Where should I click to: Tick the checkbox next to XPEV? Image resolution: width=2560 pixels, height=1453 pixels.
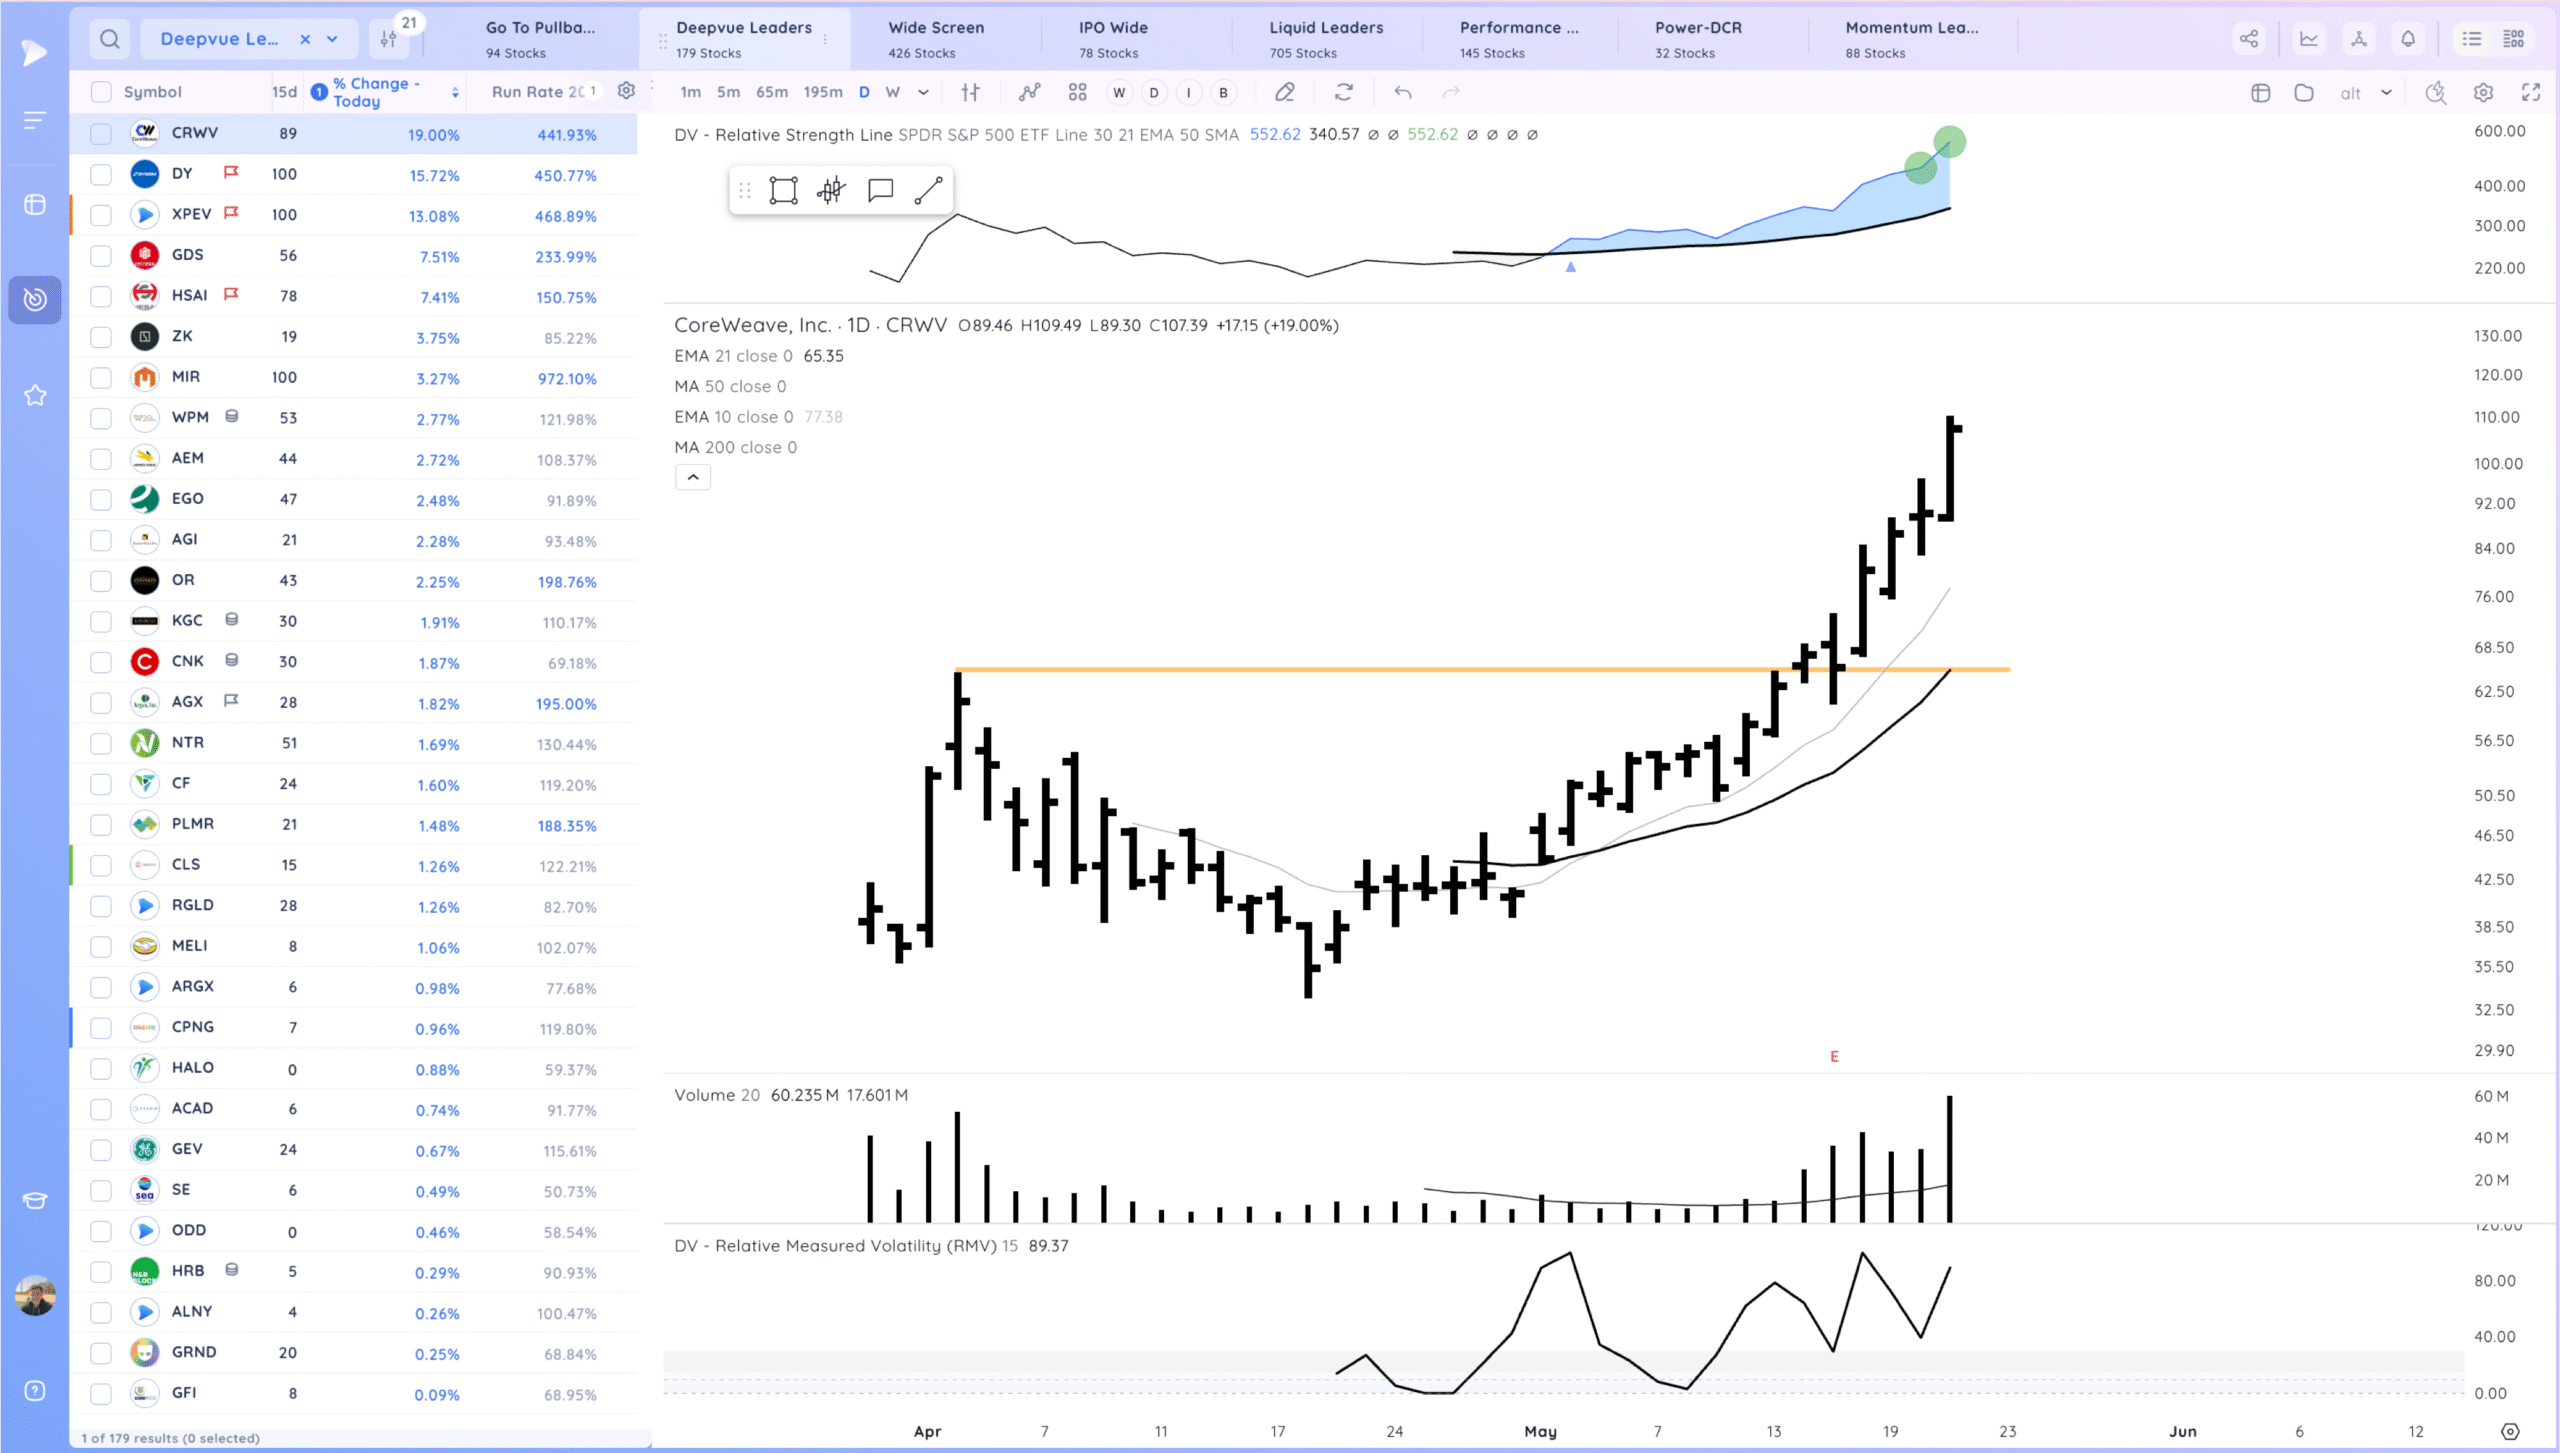tap(101, 215)
